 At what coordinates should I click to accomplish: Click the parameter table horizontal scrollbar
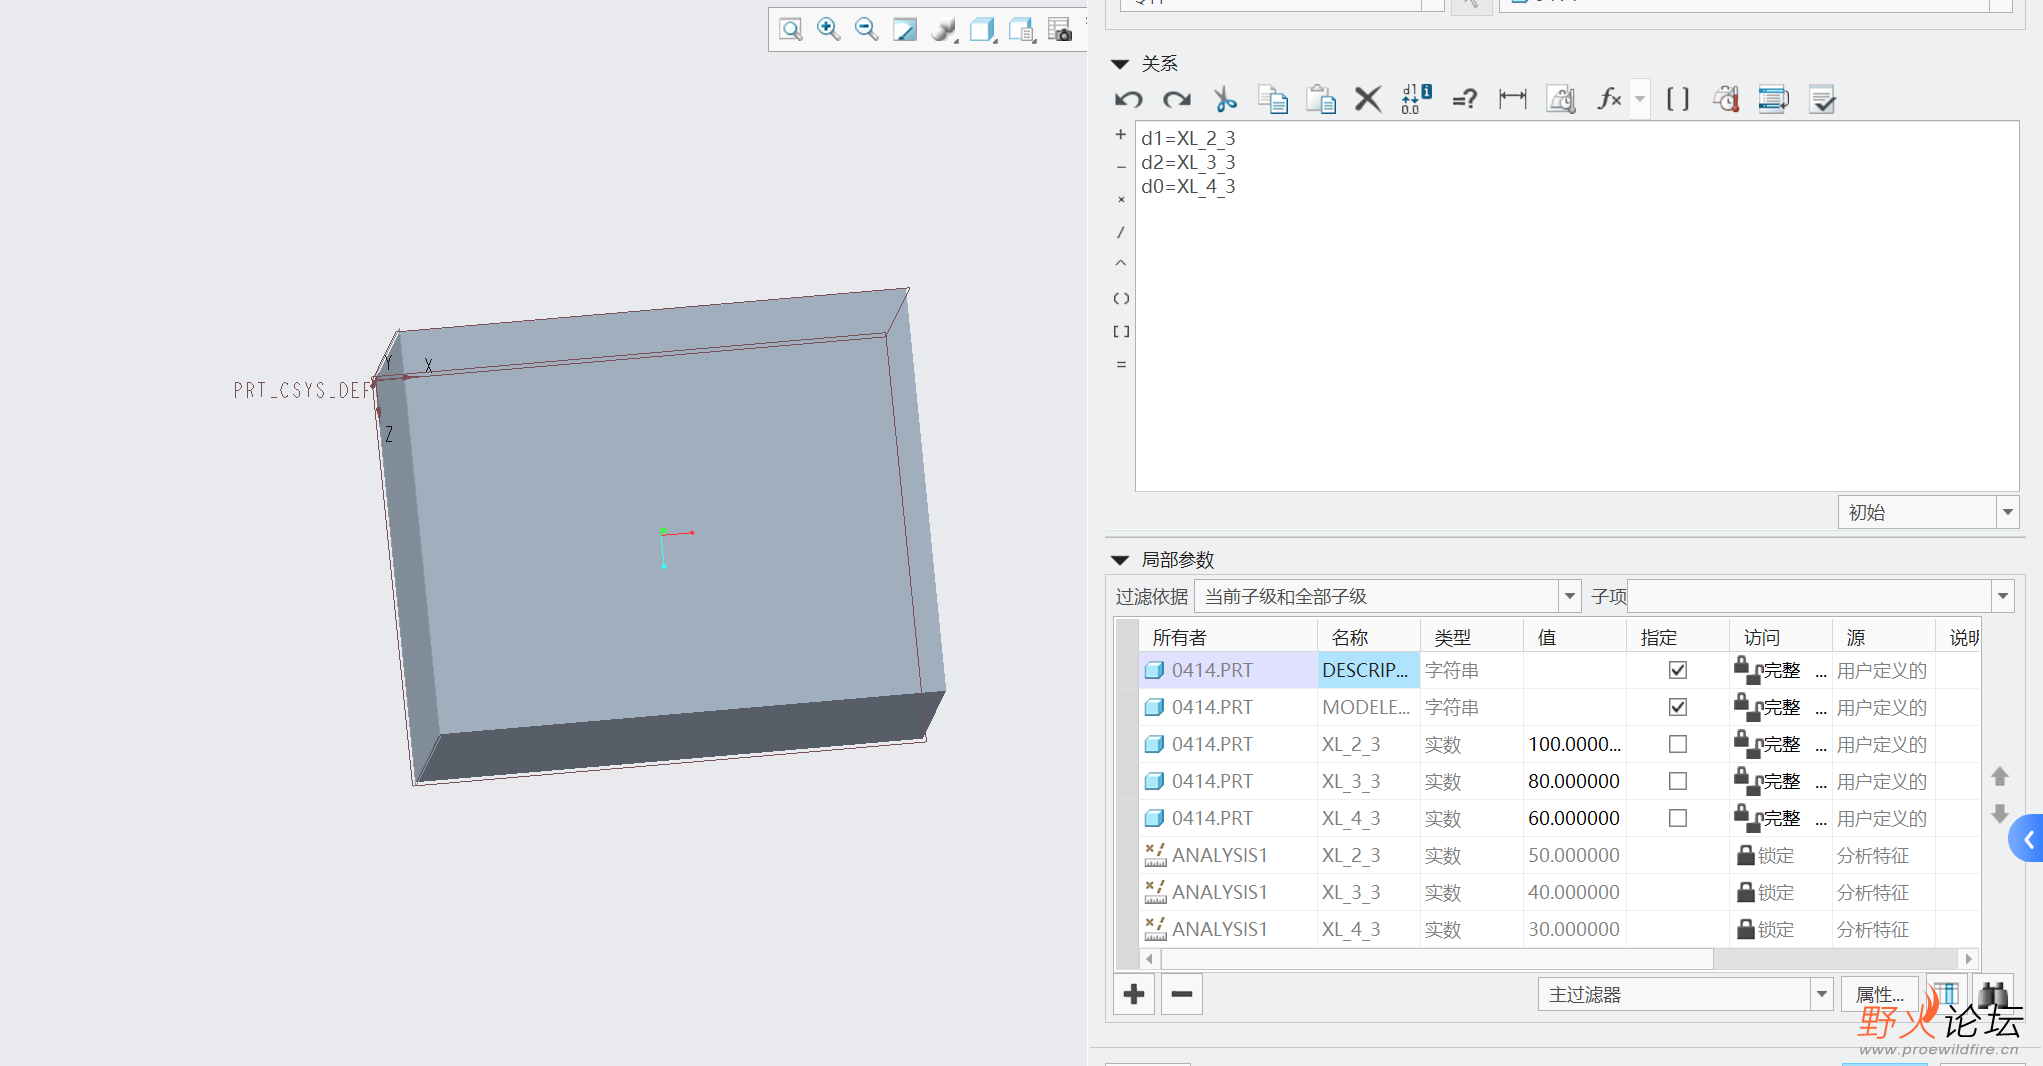pos(1435,959)
